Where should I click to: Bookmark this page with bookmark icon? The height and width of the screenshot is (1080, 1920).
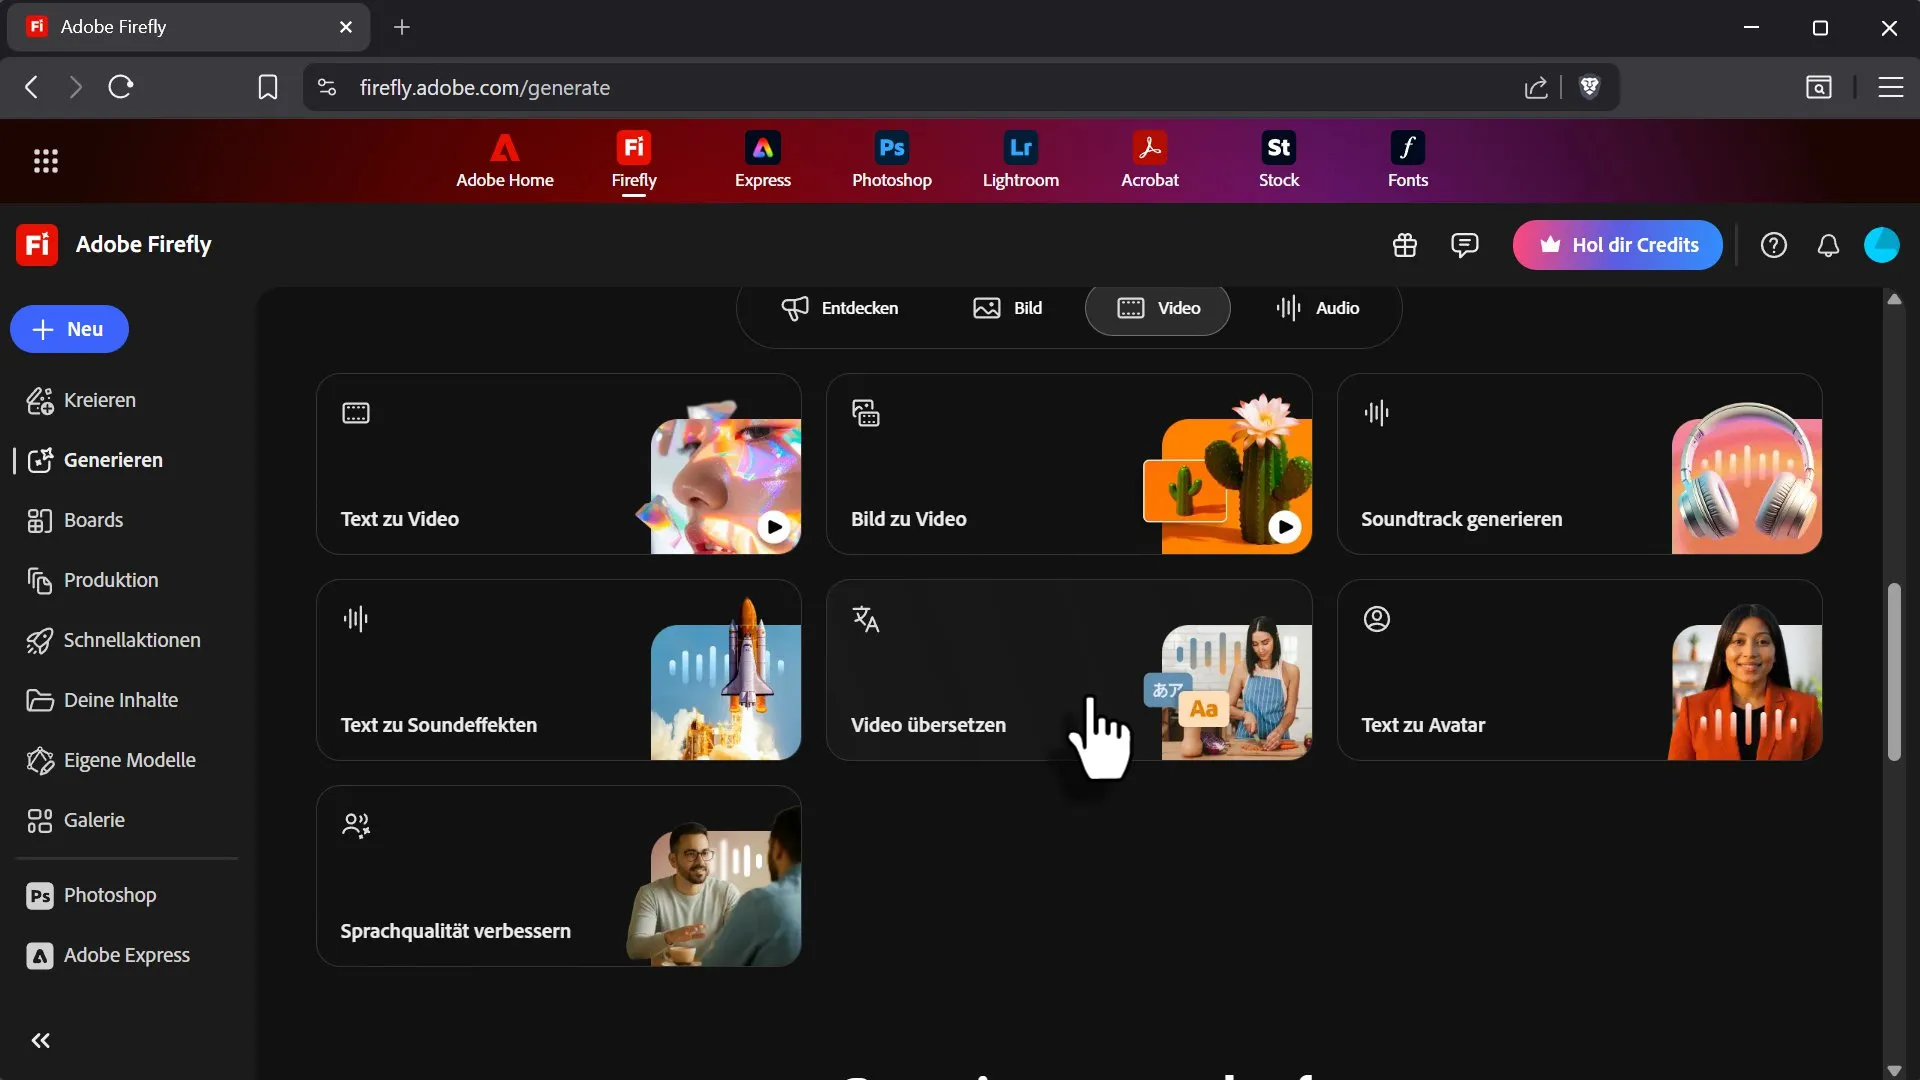(268, 88)
